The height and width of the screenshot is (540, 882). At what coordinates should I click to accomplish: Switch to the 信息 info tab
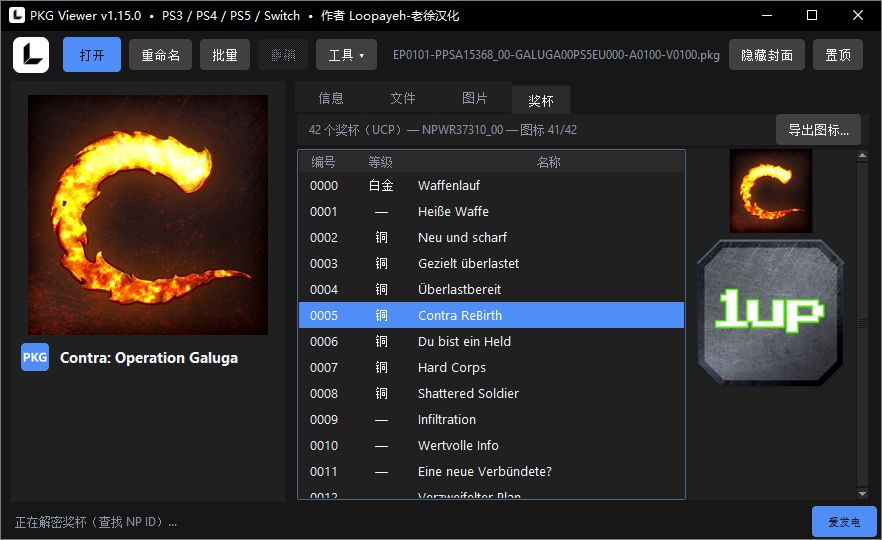(331, 98)
